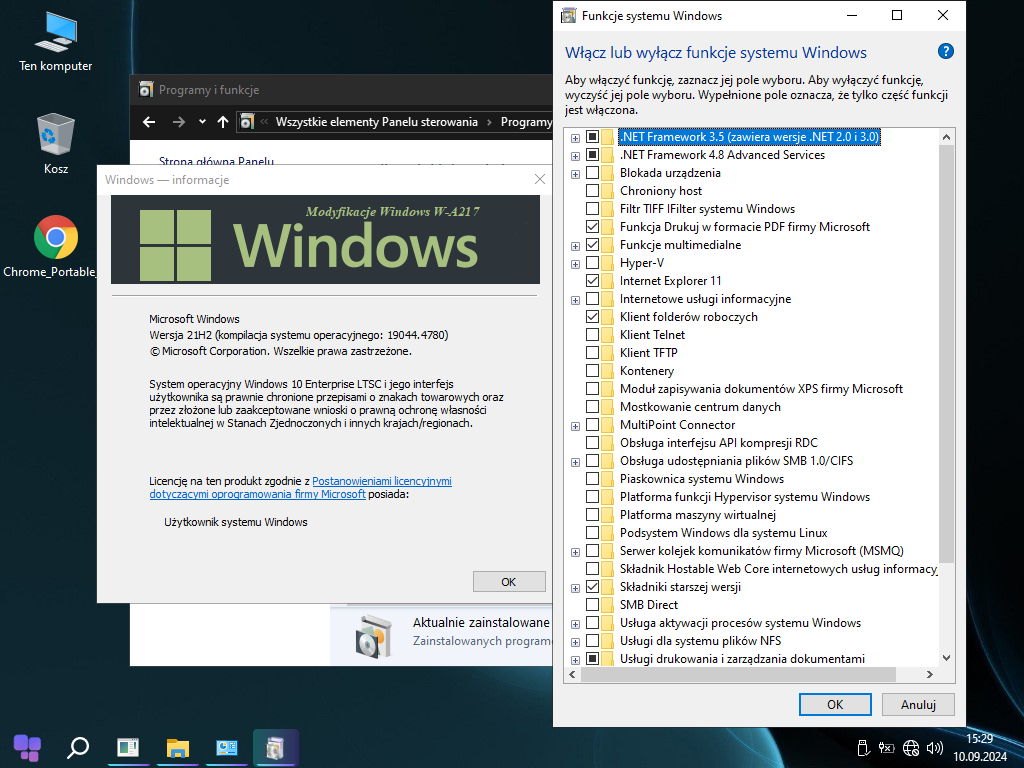Click back arrow in Programy i funkcje
This screenshot has height=768, width=1024.
coord(149,122)
